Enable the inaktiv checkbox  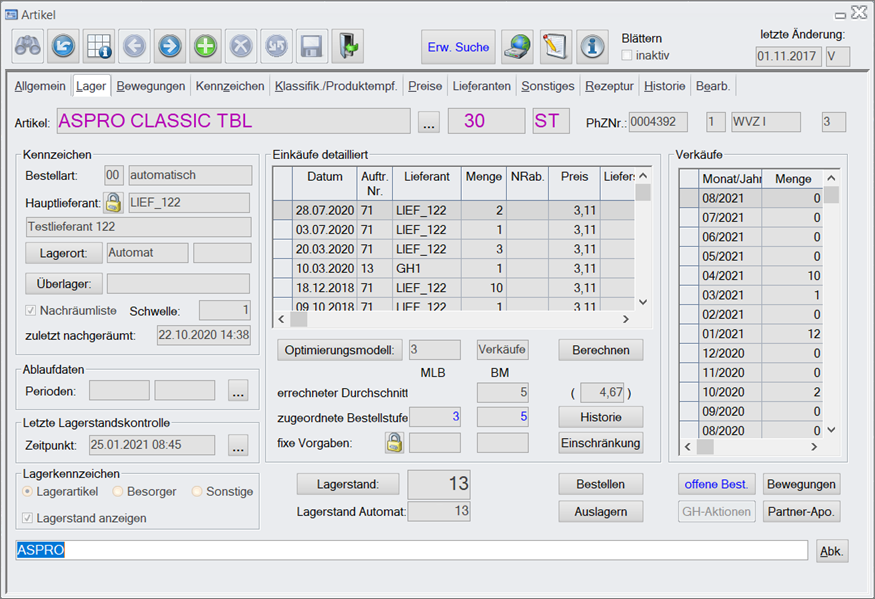(627, 55)
